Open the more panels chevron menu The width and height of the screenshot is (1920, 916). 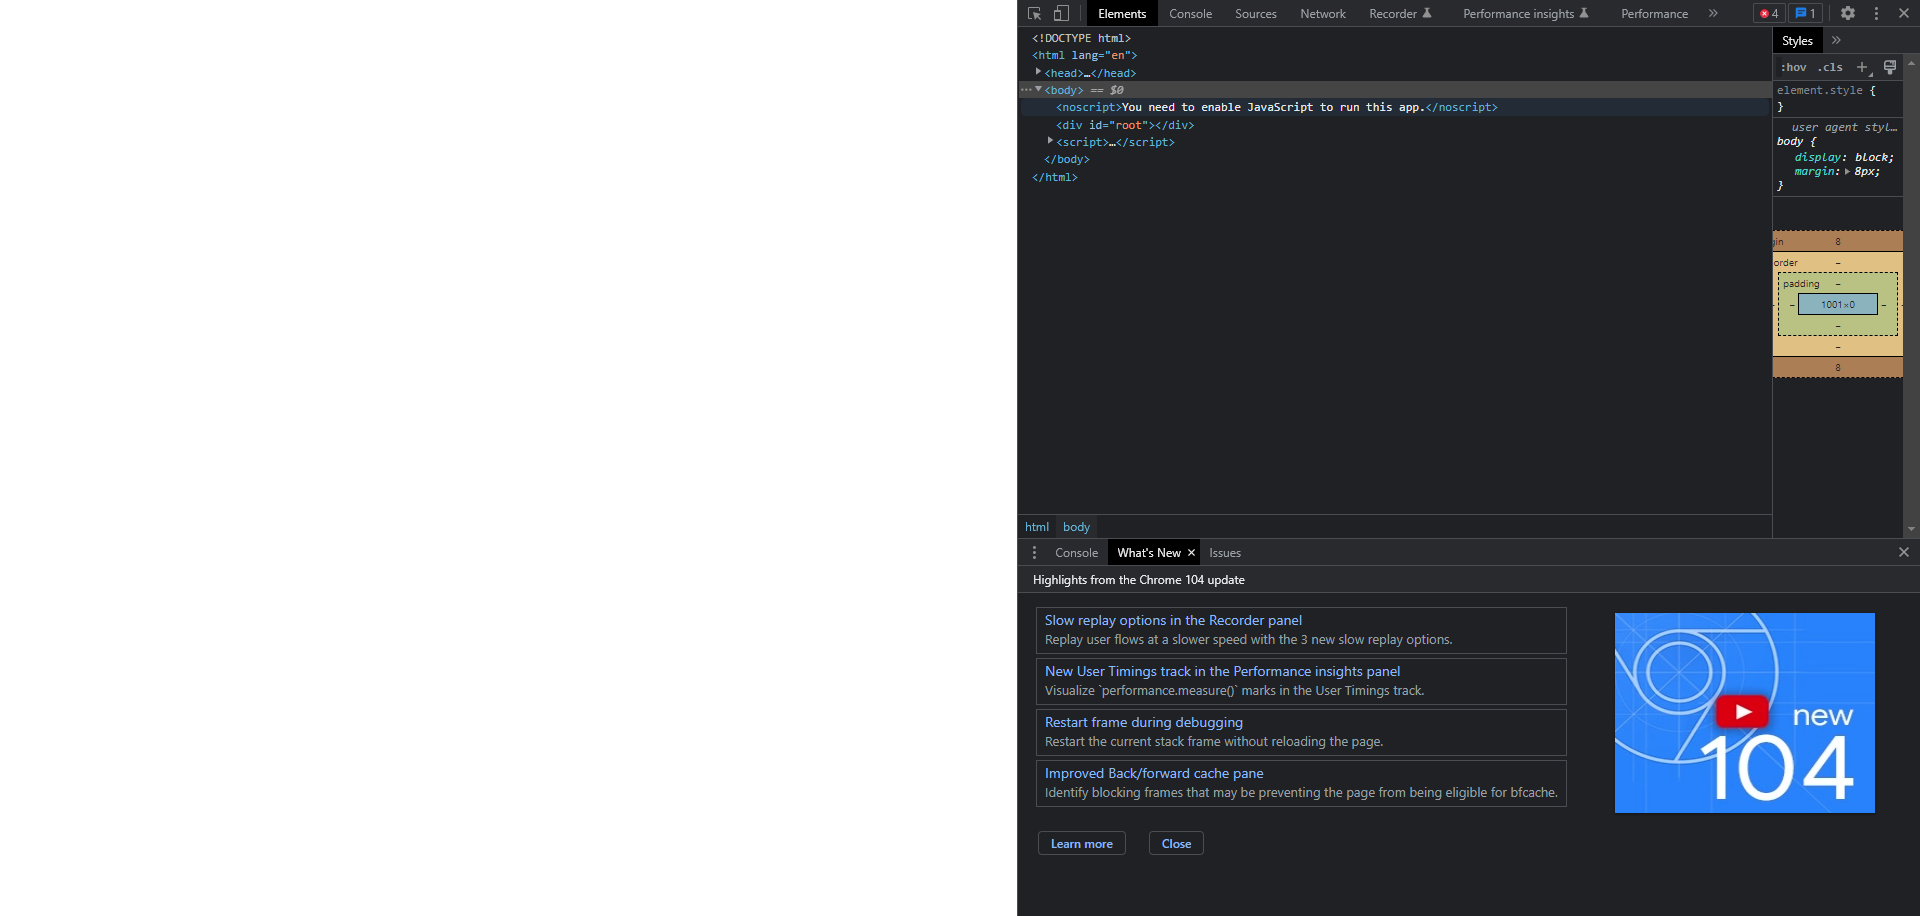click(1713, 13)
